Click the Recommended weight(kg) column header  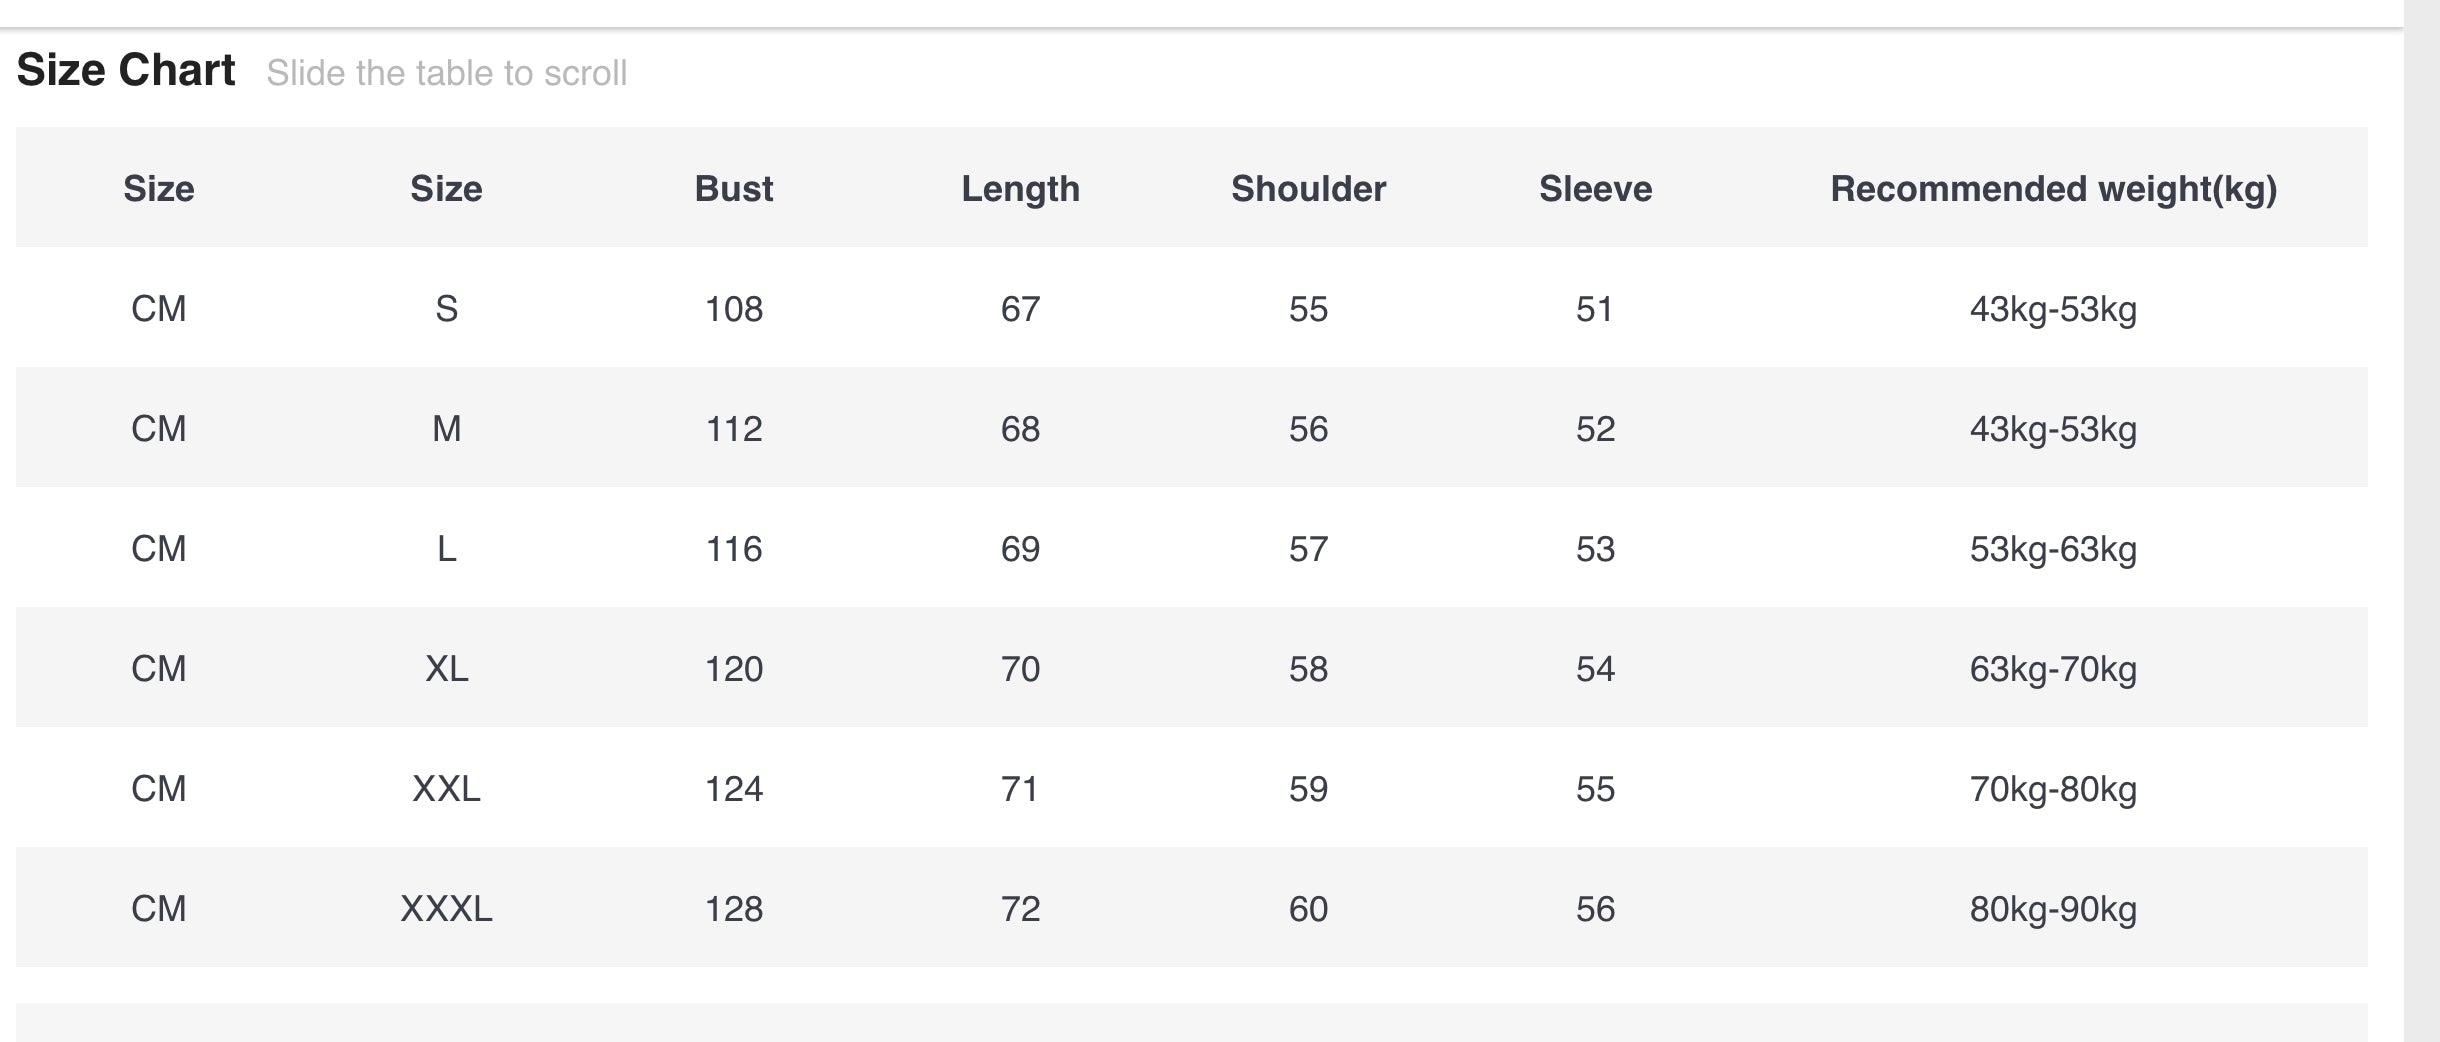[x=2053, y=189]
